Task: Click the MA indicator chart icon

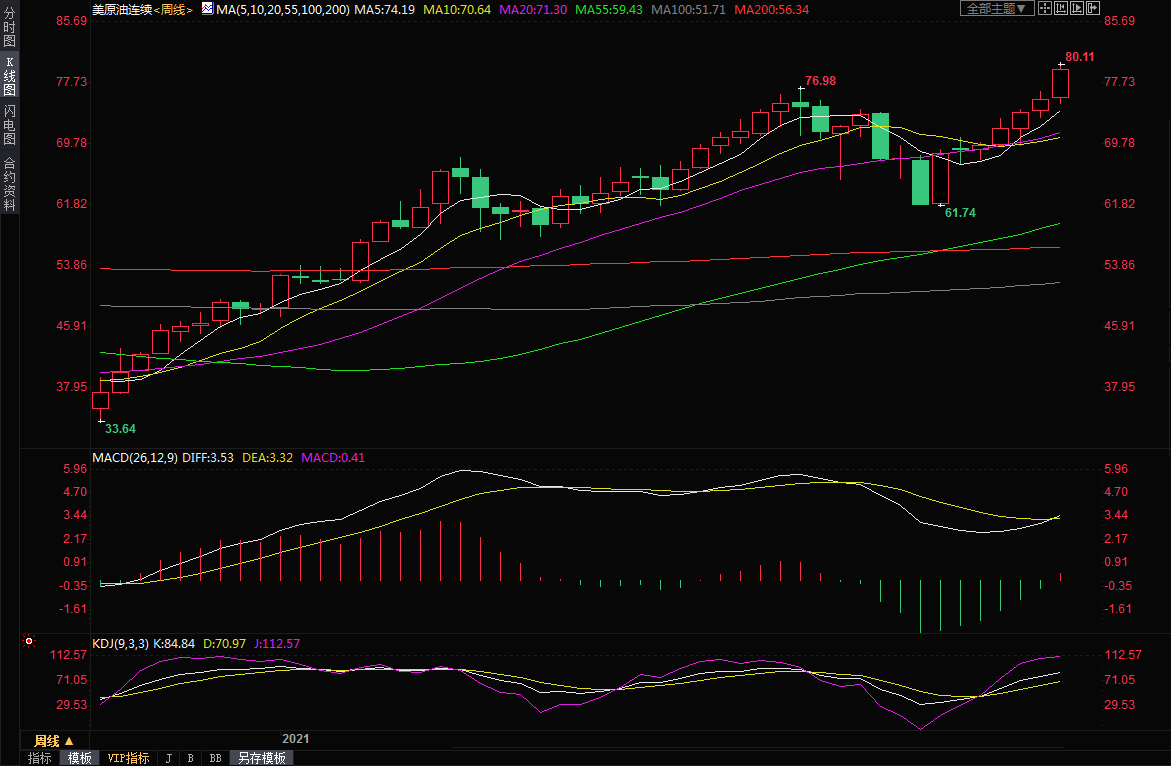Action: point(207,9)
